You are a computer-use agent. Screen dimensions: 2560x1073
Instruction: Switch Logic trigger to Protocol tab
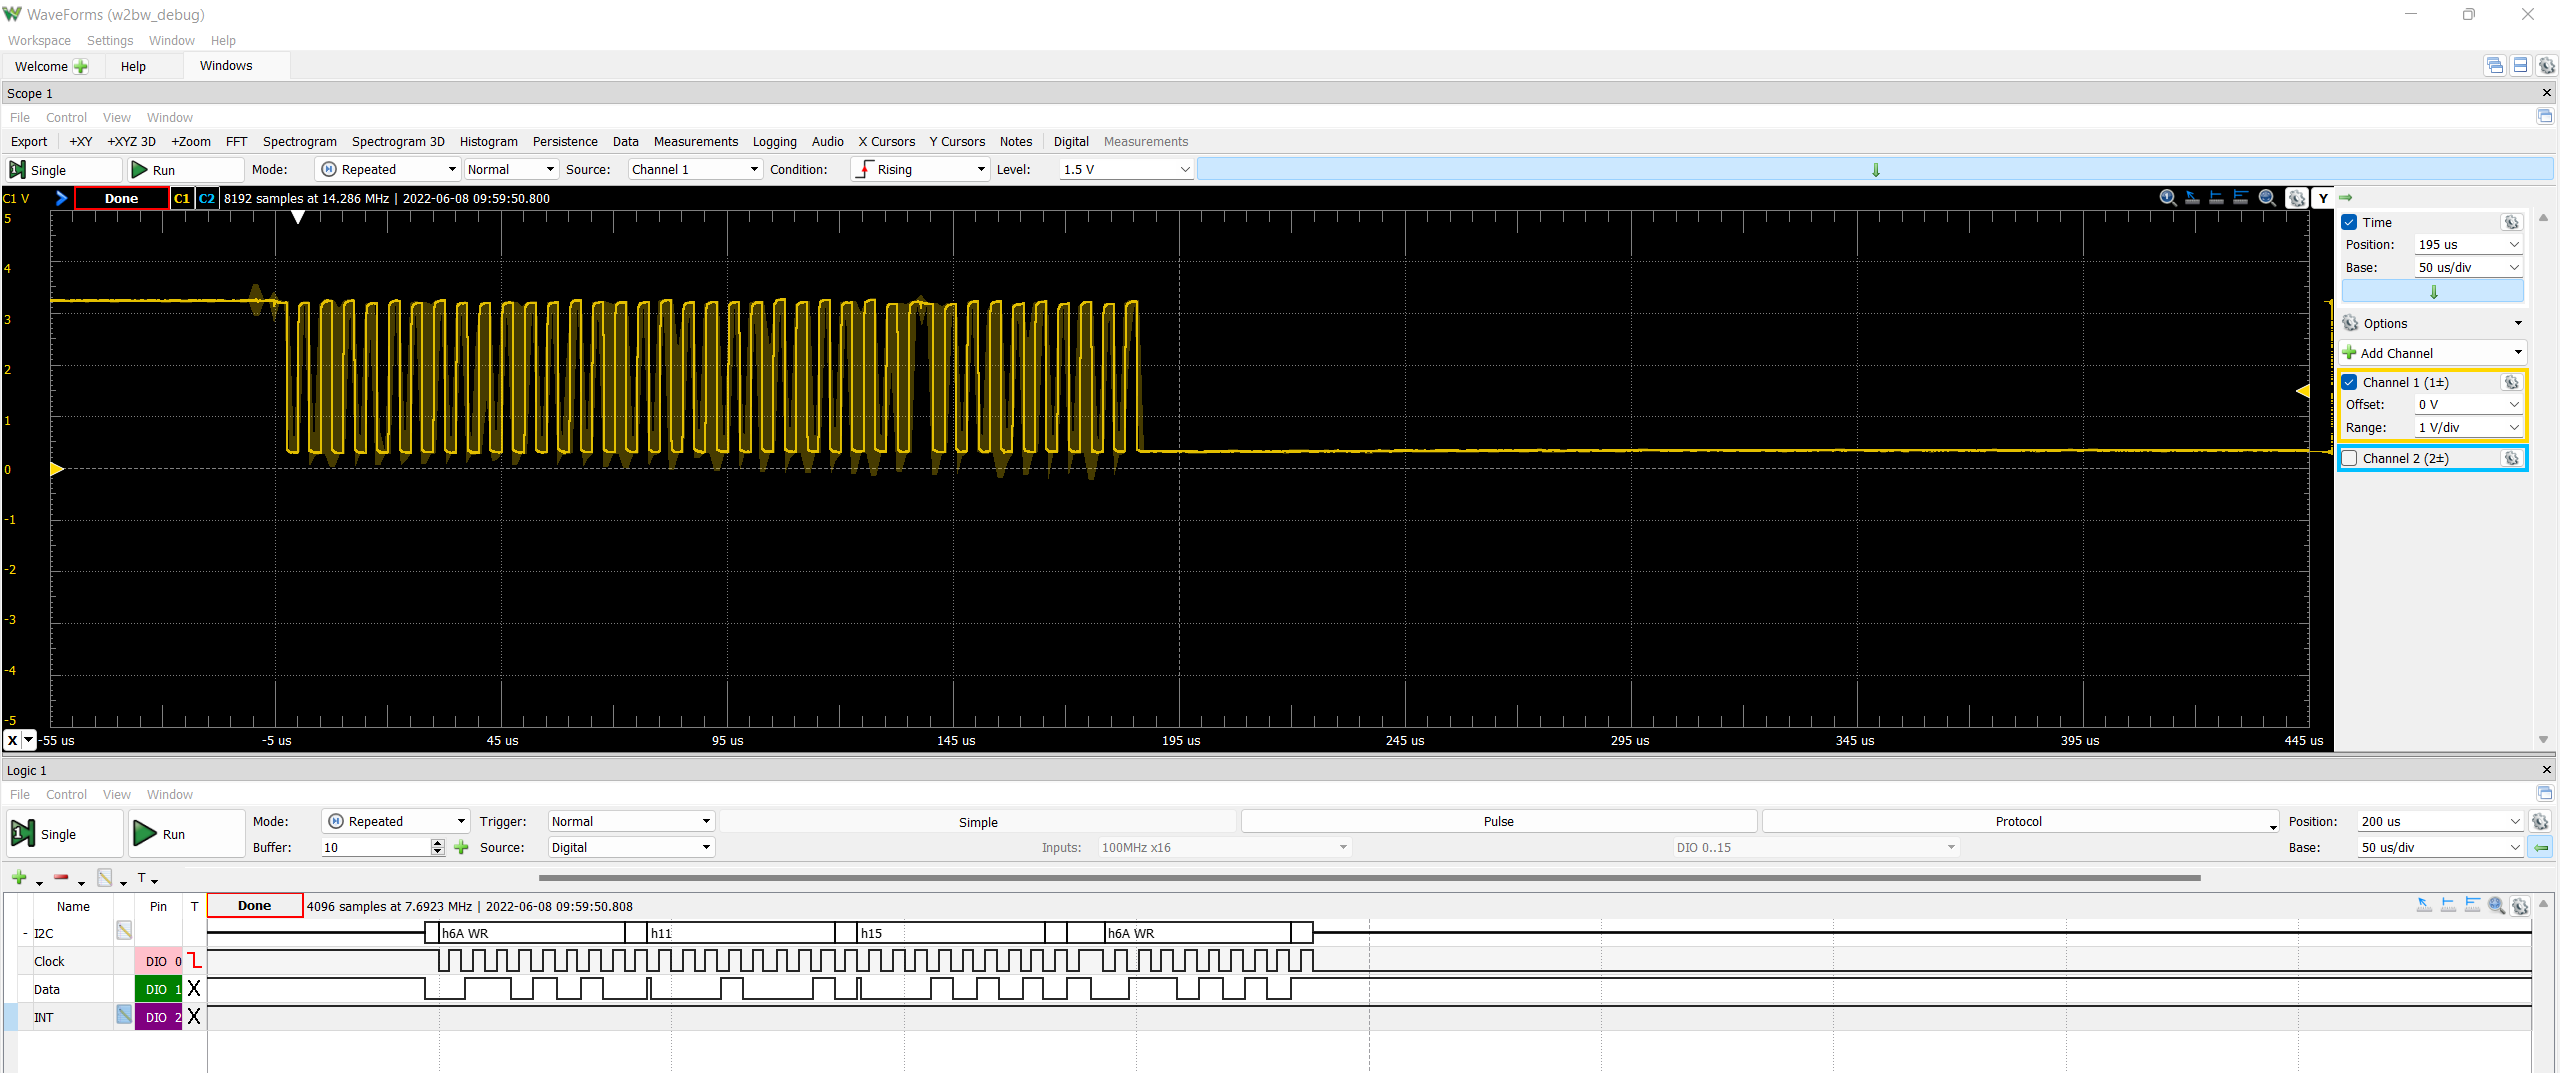click(x=2019, y=821)
